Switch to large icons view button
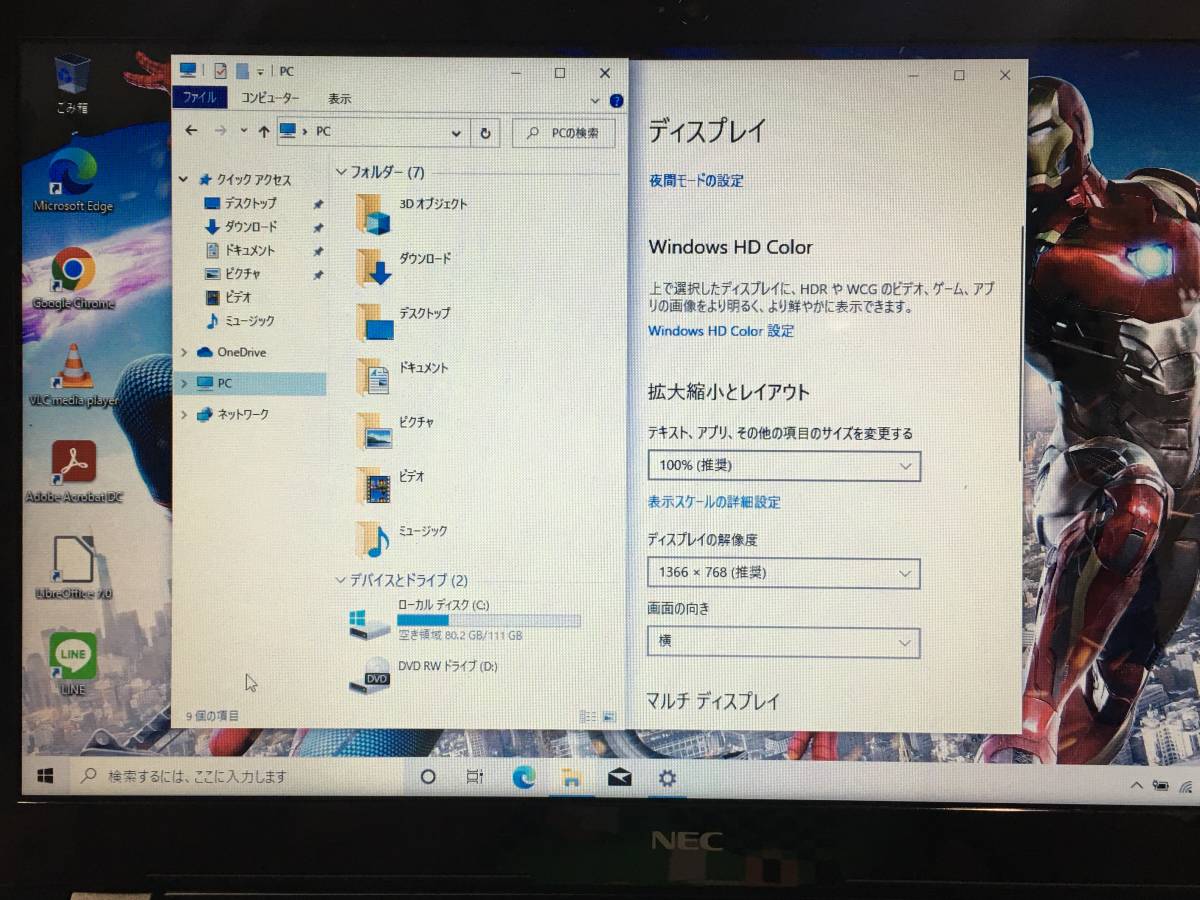 pyautogui.click(x=608, y=717)
